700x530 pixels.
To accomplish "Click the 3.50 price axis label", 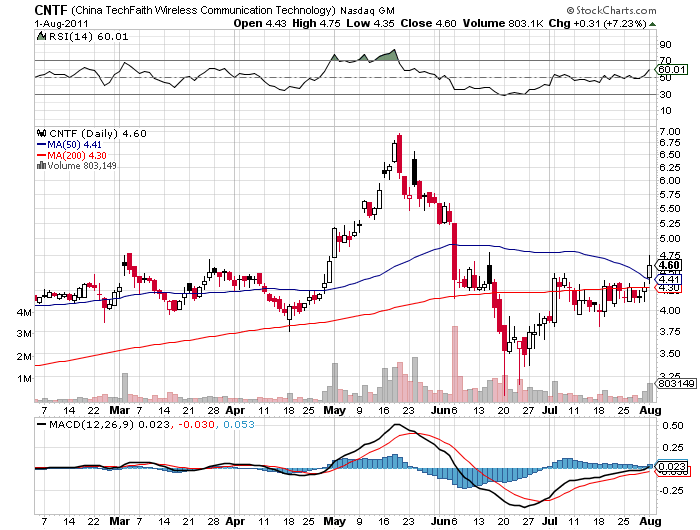I will (670, 353).
